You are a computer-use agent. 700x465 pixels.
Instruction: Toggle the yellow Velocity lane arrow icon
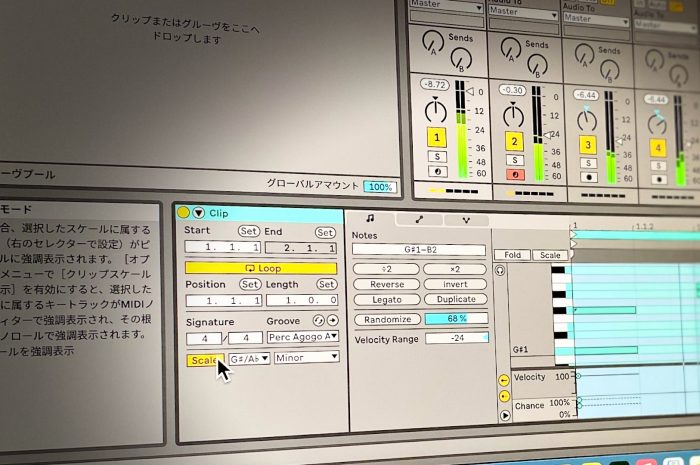(504, 380)
